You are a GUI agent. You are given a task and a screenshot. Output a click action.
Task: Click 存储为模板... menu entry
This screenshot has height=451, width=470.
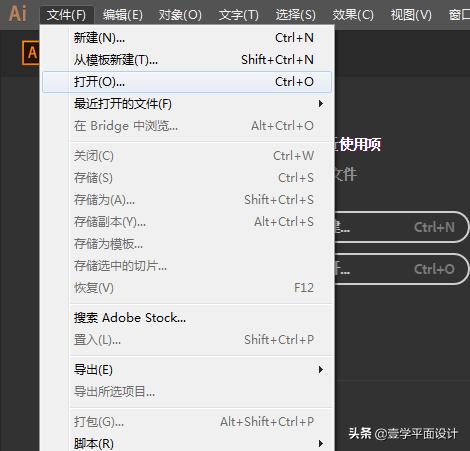click(x=187, y=244)
